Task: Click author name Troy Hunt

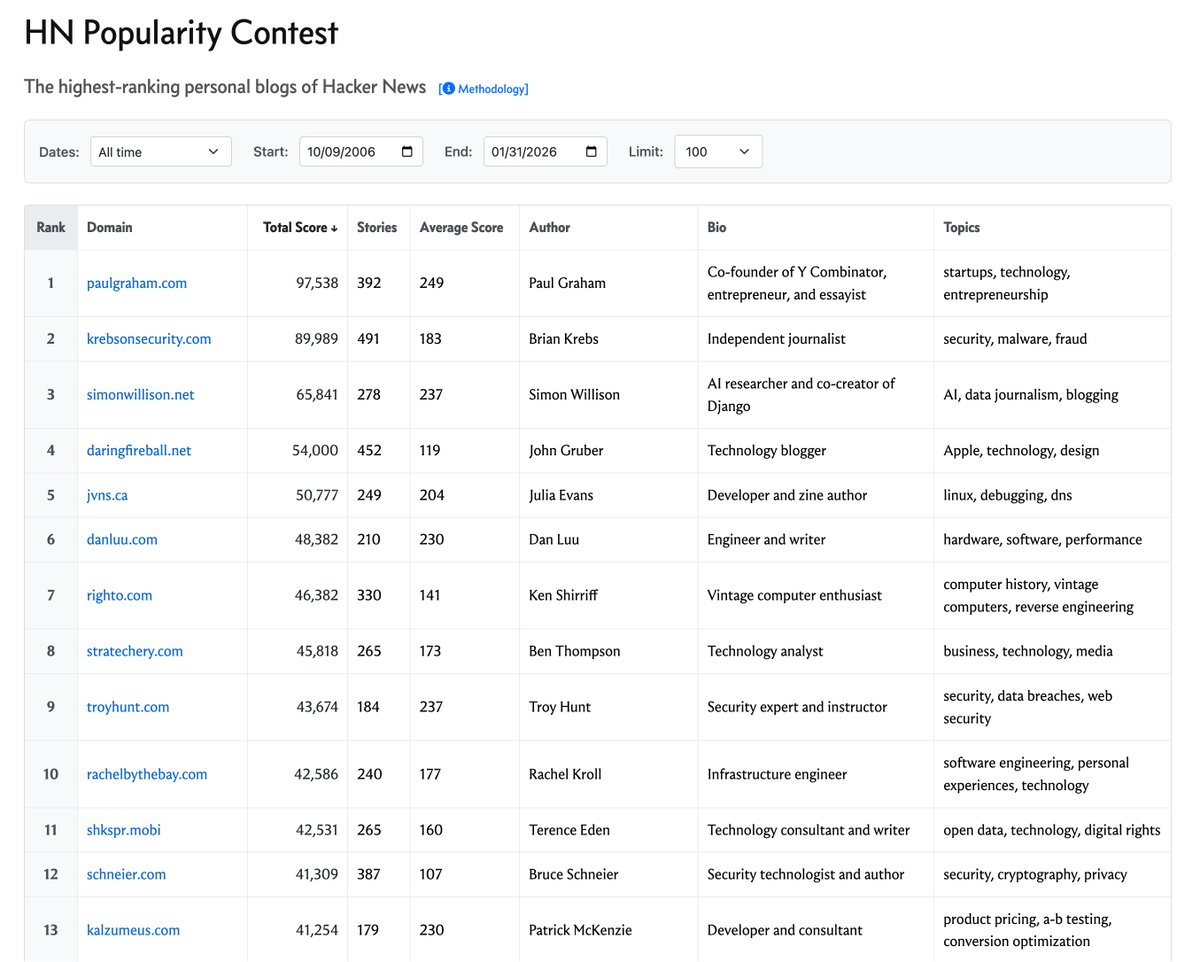Action: tap(560, 707)
